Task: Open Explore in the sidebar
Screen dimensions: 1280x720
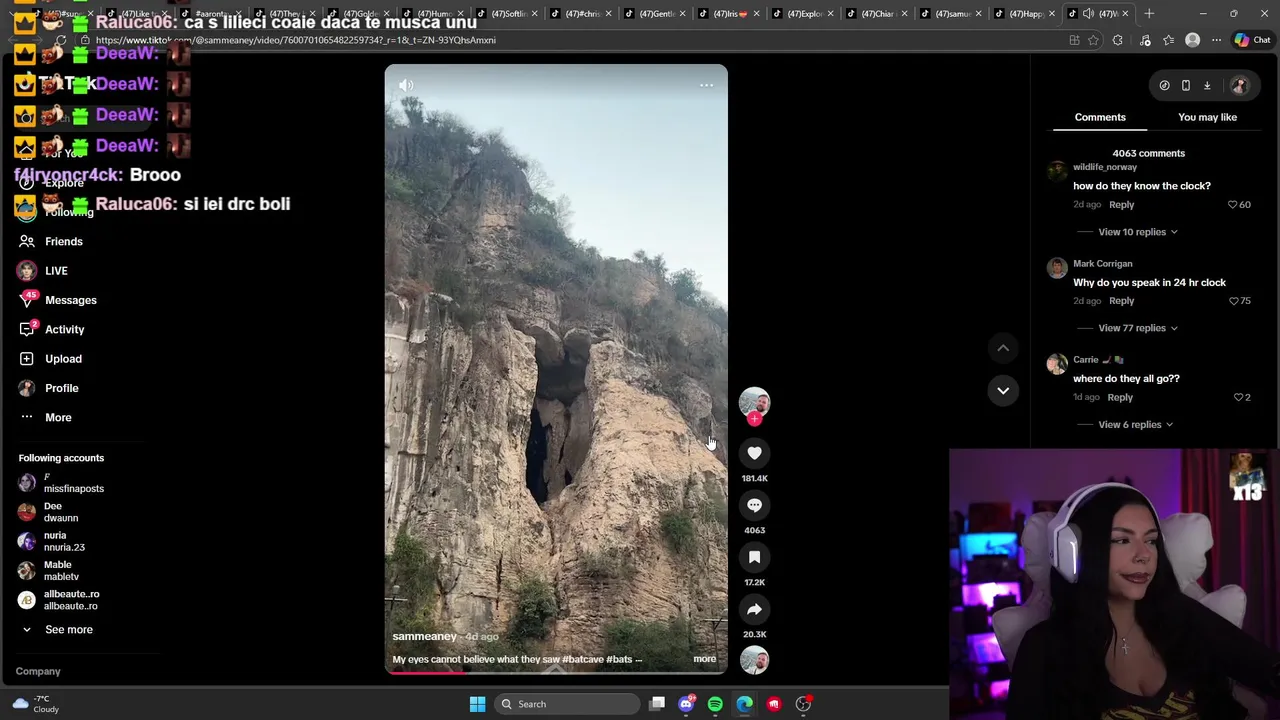Action: pos(64,183)
